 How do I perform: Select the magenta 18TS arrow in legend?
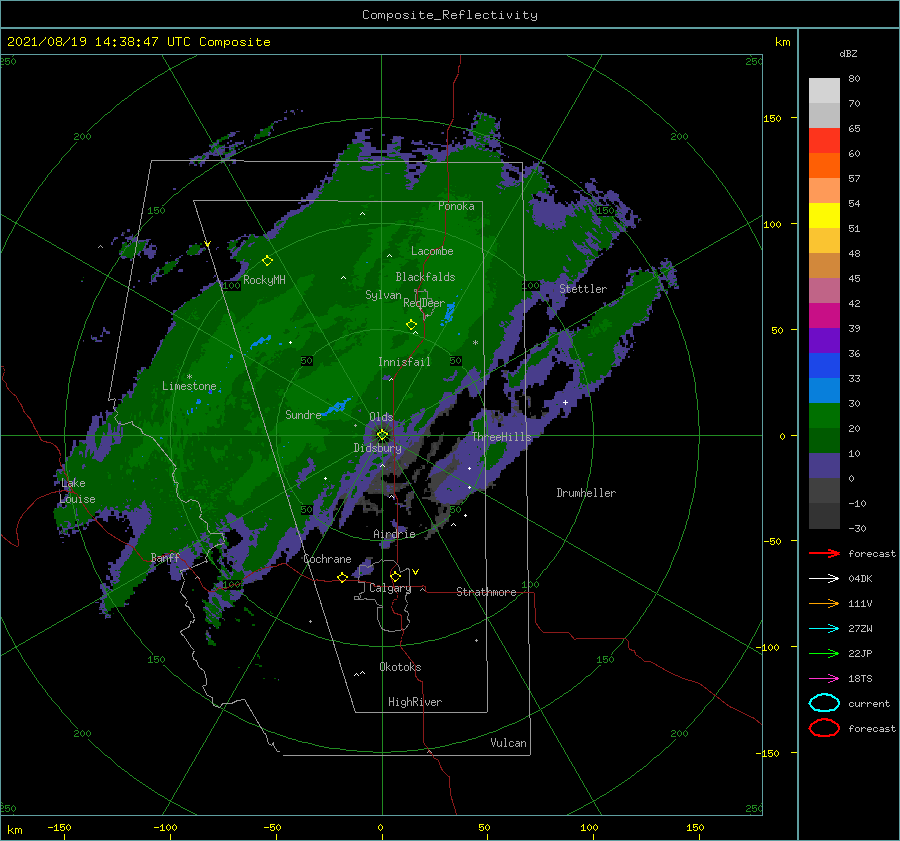[x=824, y=679]
